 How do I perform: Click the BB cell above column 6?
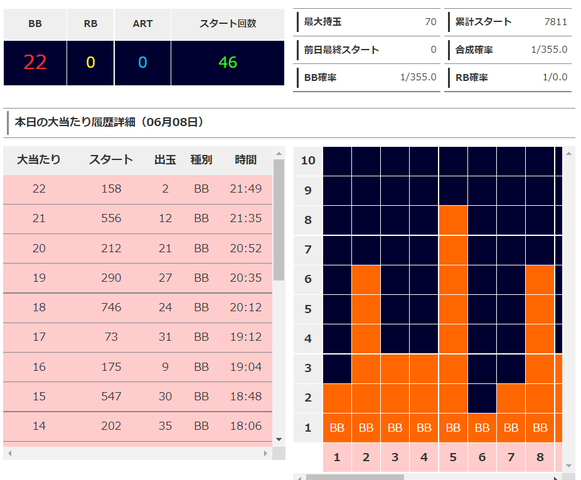482,428
